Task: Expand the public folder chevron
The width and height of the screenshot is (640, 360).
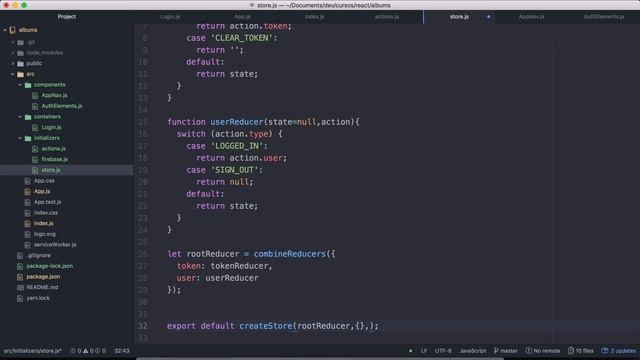Action: click(13, 64)
